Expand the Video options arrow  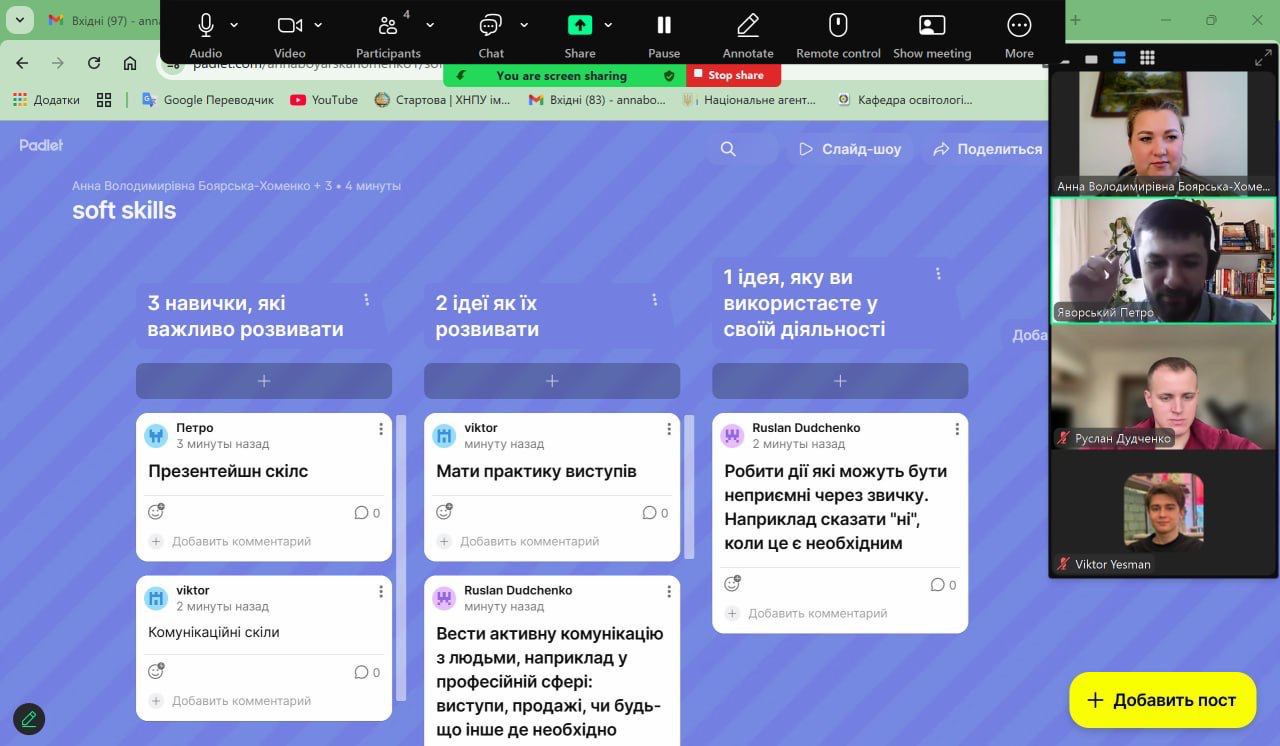318,25
